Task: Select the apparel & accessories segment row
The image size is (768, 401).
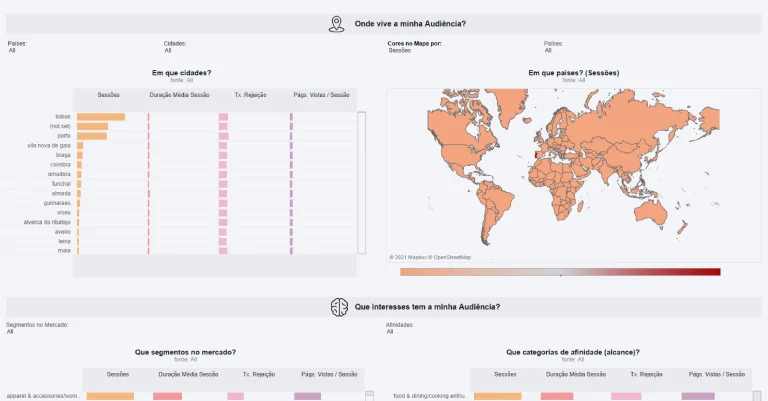Action: 43,396
